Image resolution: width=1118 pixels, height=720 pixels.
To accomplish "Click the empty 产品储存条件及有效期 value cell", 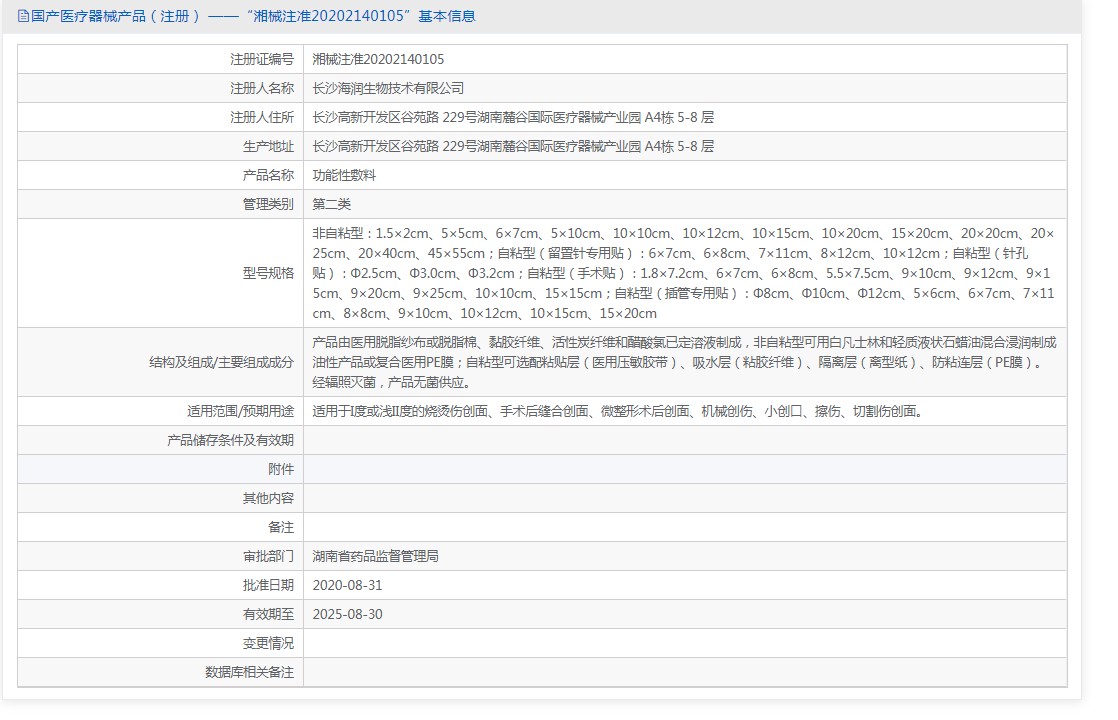I will coord(684,440).
